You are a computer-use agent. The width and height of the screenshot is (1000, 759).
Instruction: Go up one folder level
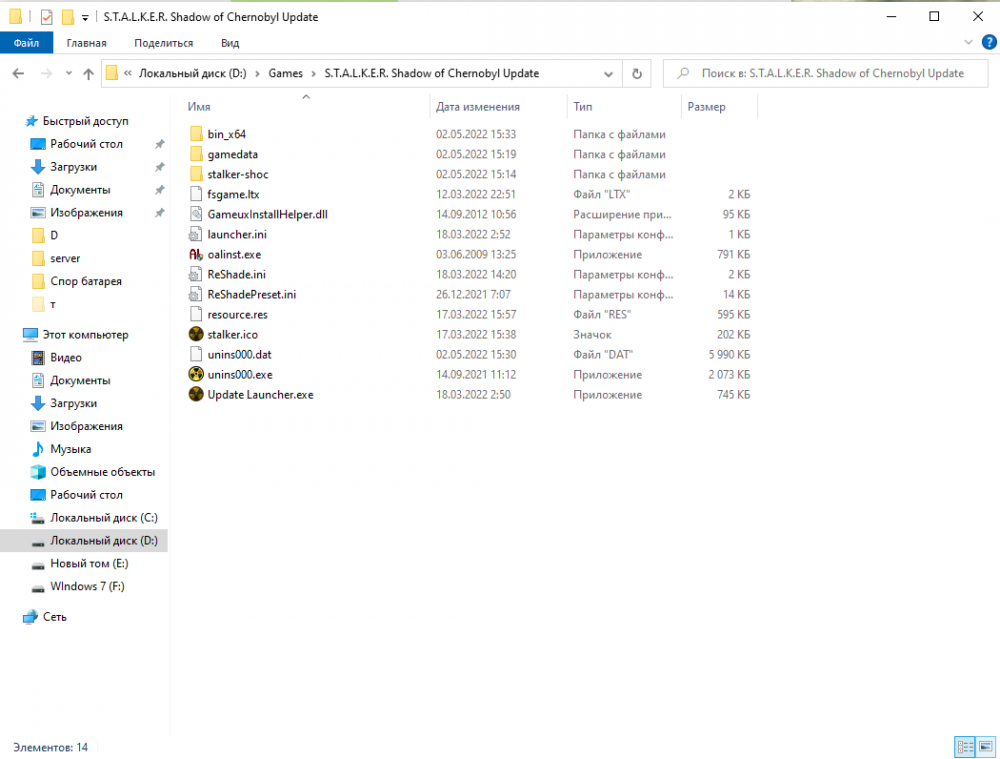click(88, 73)
